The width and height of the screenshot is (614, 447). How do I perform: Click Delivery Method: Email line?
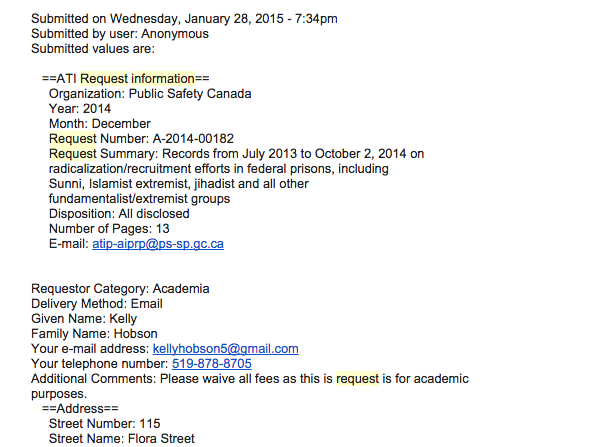tap(96, 303)
